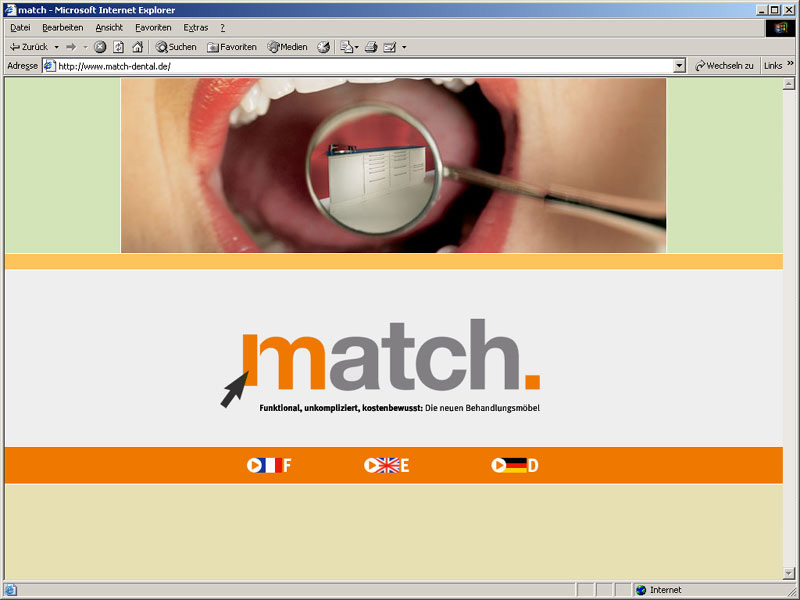Viewport: 800px width, 600px height.
Task: Click the Refresh page icon
Action: click(x=118, y=47)
